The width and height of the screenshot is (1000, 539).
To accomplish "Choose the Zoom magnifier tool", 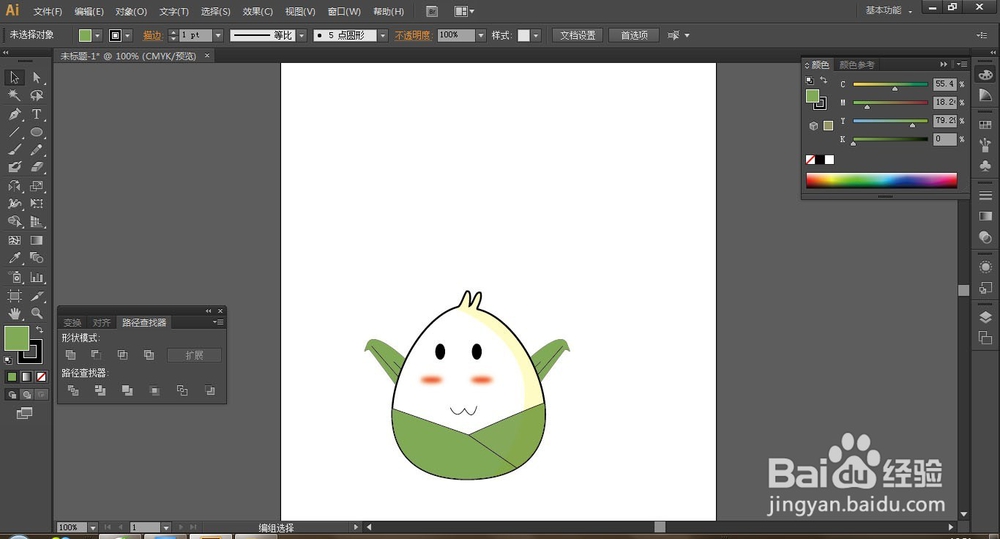I will (x=37, y=314).
